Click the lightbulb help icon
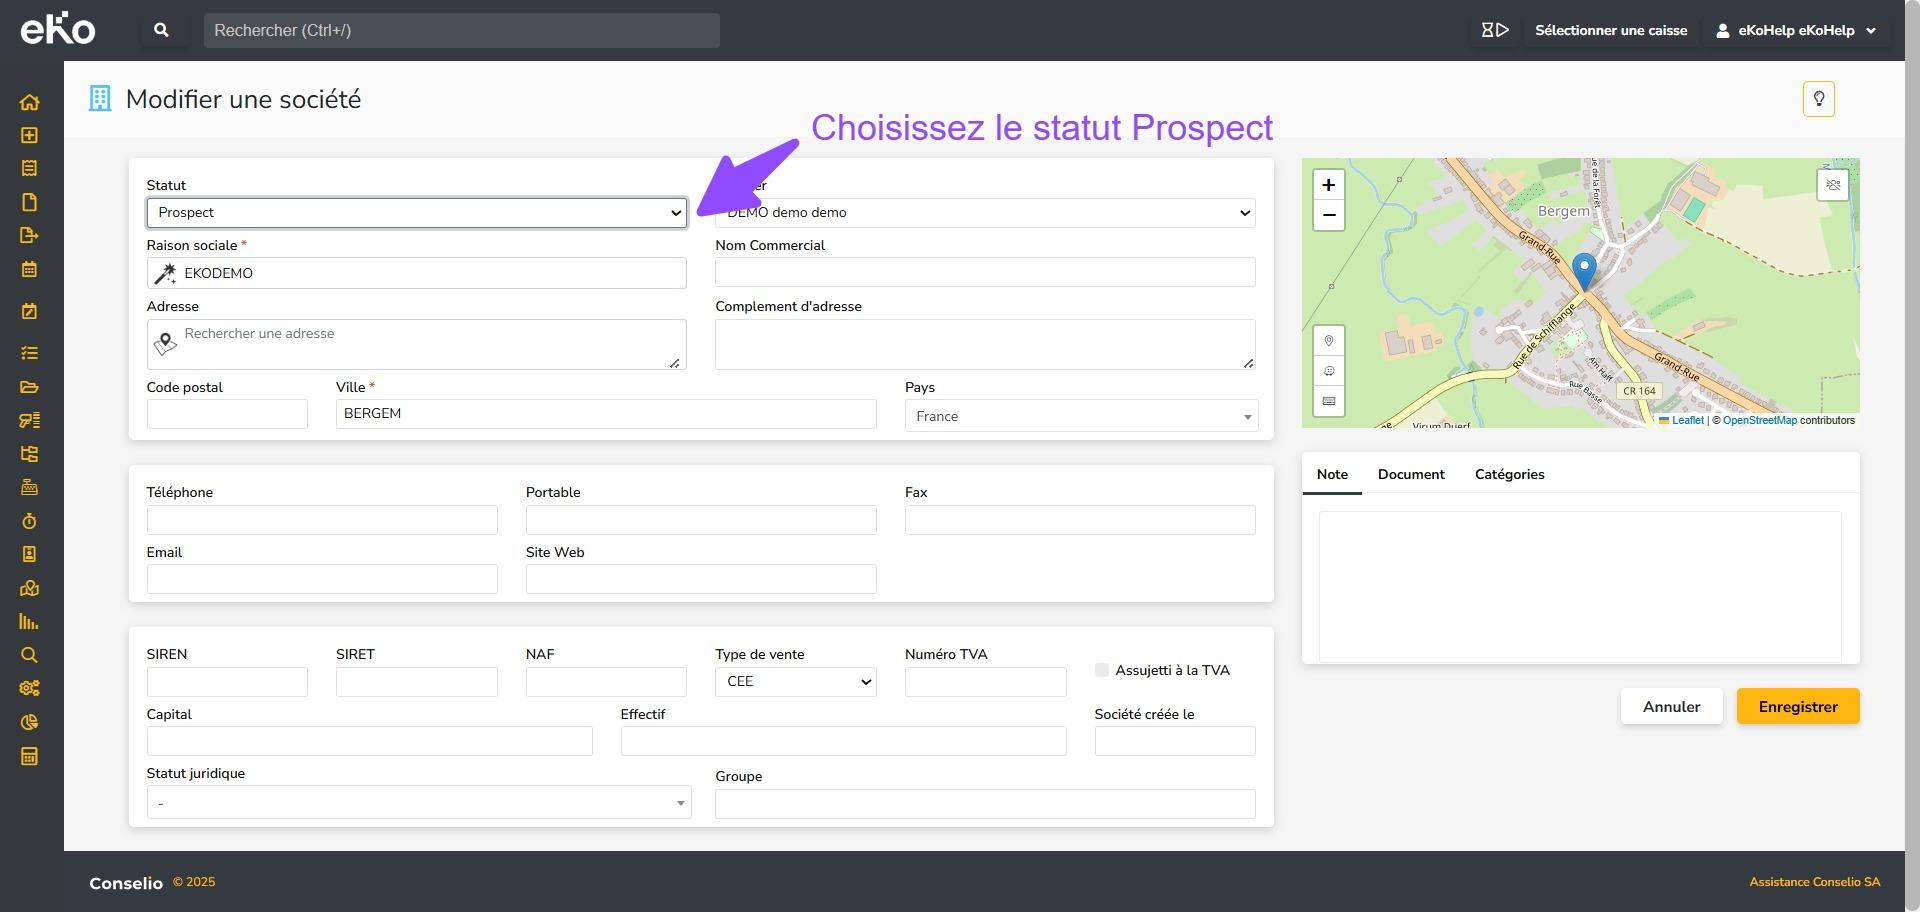The image size is (1920, 912). (x=1818, y=99)
